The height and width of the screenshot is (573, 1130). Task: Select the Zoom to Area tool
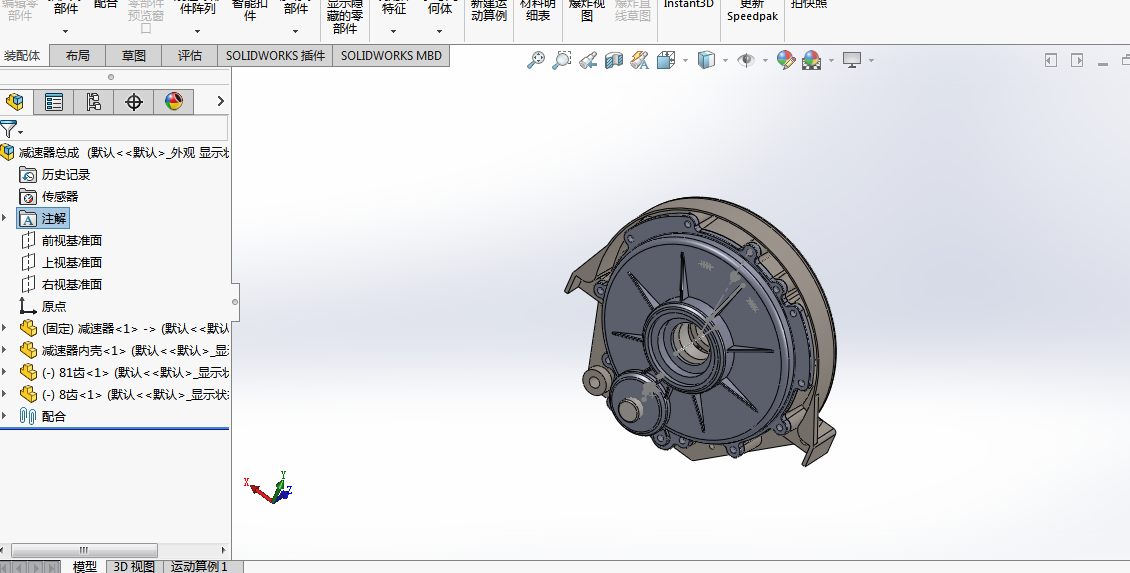coord(562,61)
